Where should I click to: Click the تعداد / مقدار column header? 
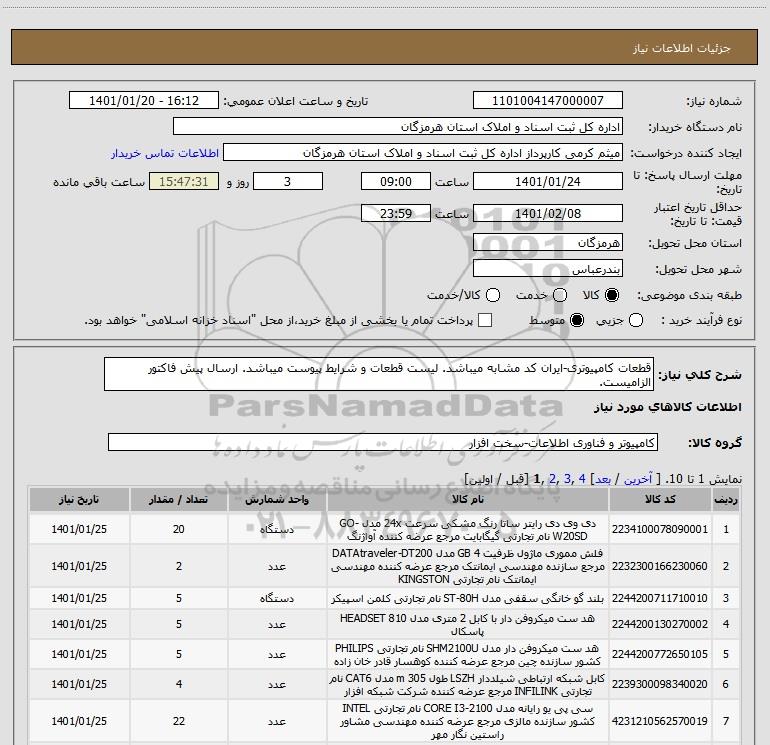click(178, 499)
